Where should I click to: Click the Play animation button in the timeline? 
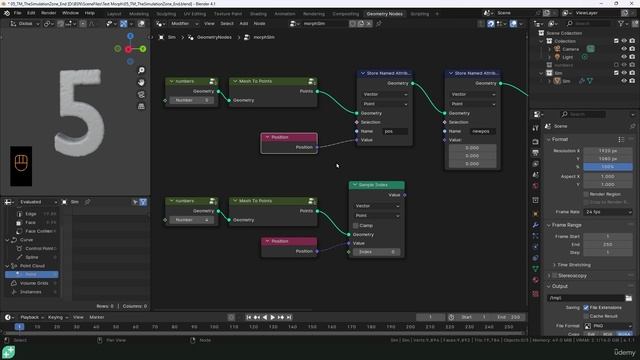273,317
